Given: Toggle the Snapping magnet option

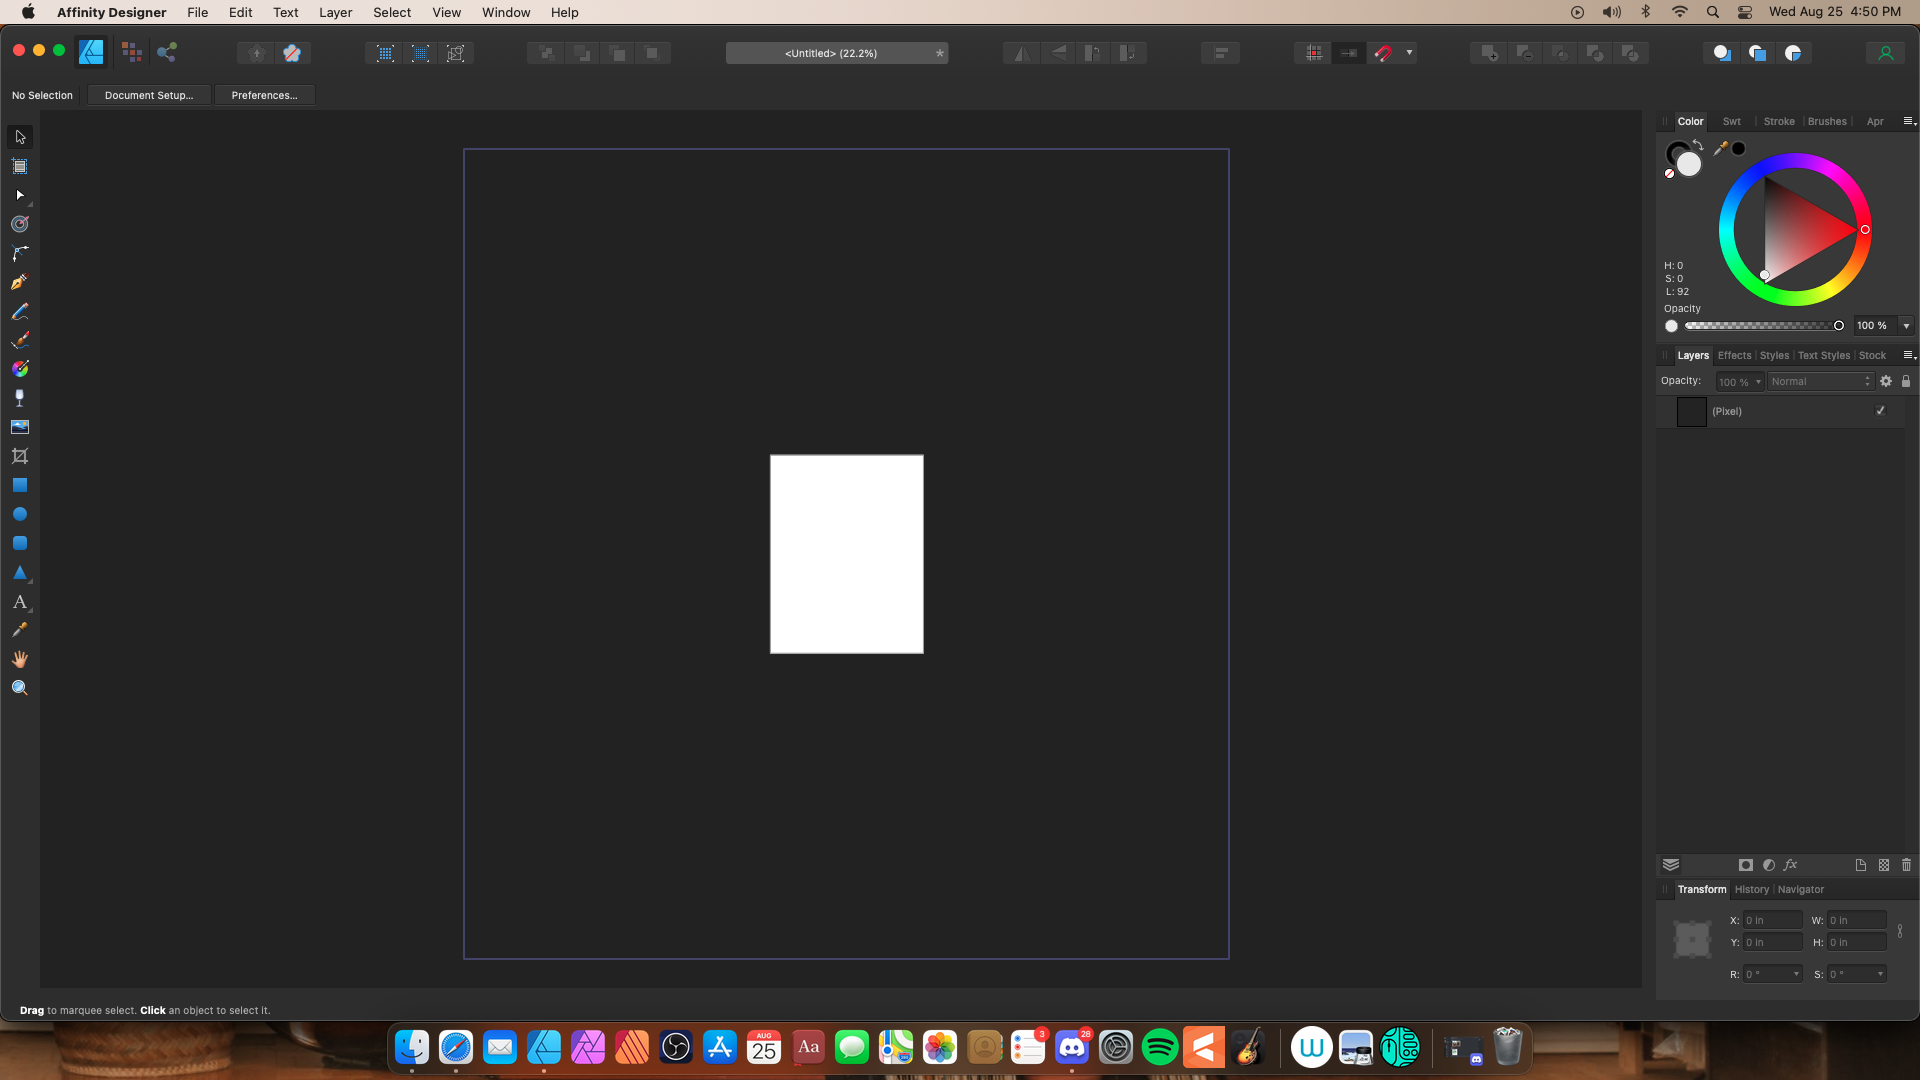Looking at the screenshot, I should (1383, 52).
